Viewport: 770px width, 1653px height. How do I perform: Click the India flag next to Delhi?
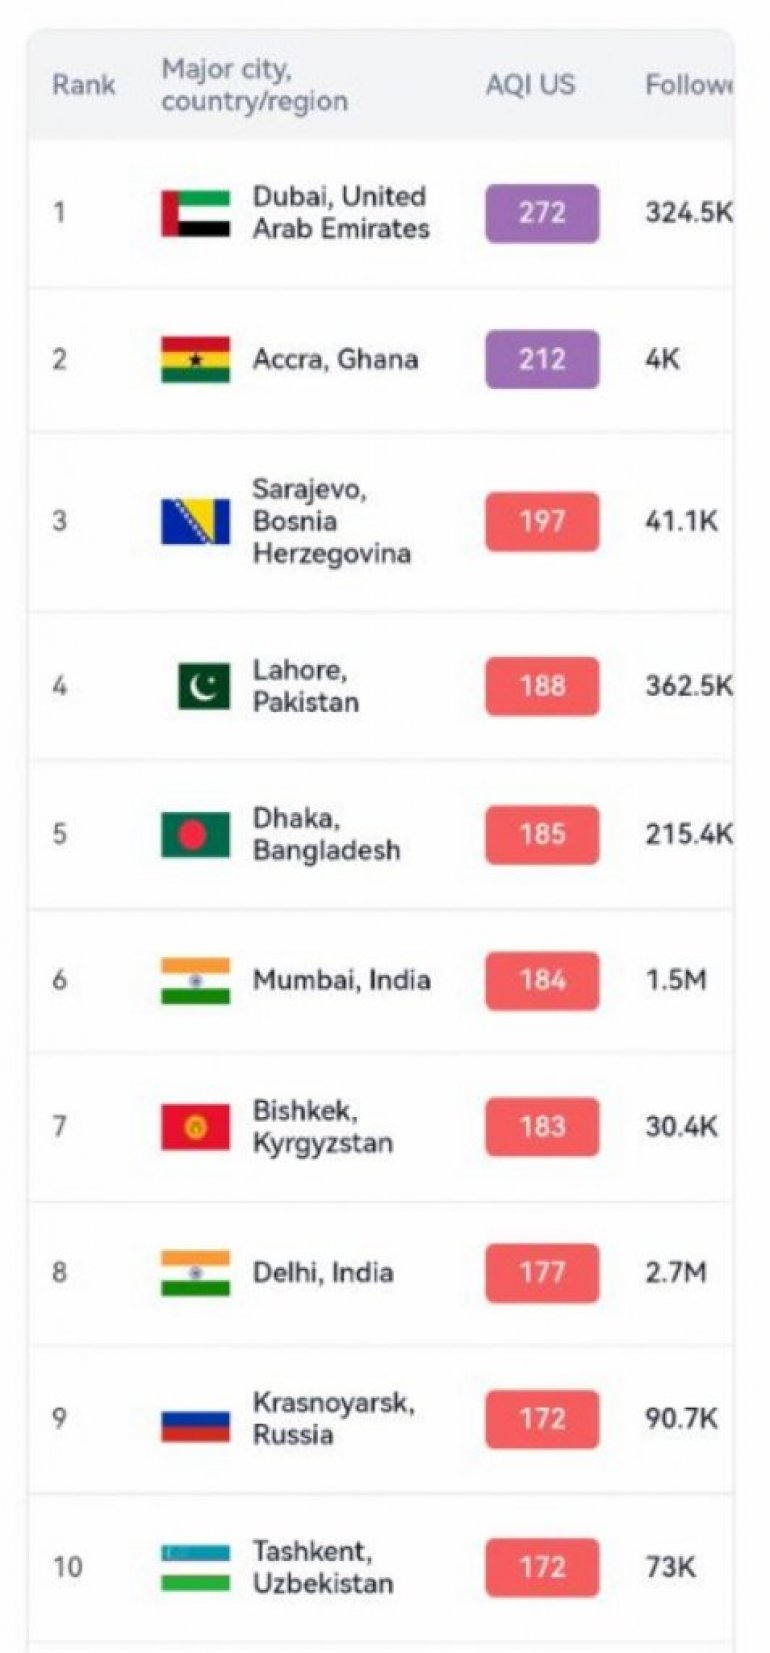(195, 1272)
